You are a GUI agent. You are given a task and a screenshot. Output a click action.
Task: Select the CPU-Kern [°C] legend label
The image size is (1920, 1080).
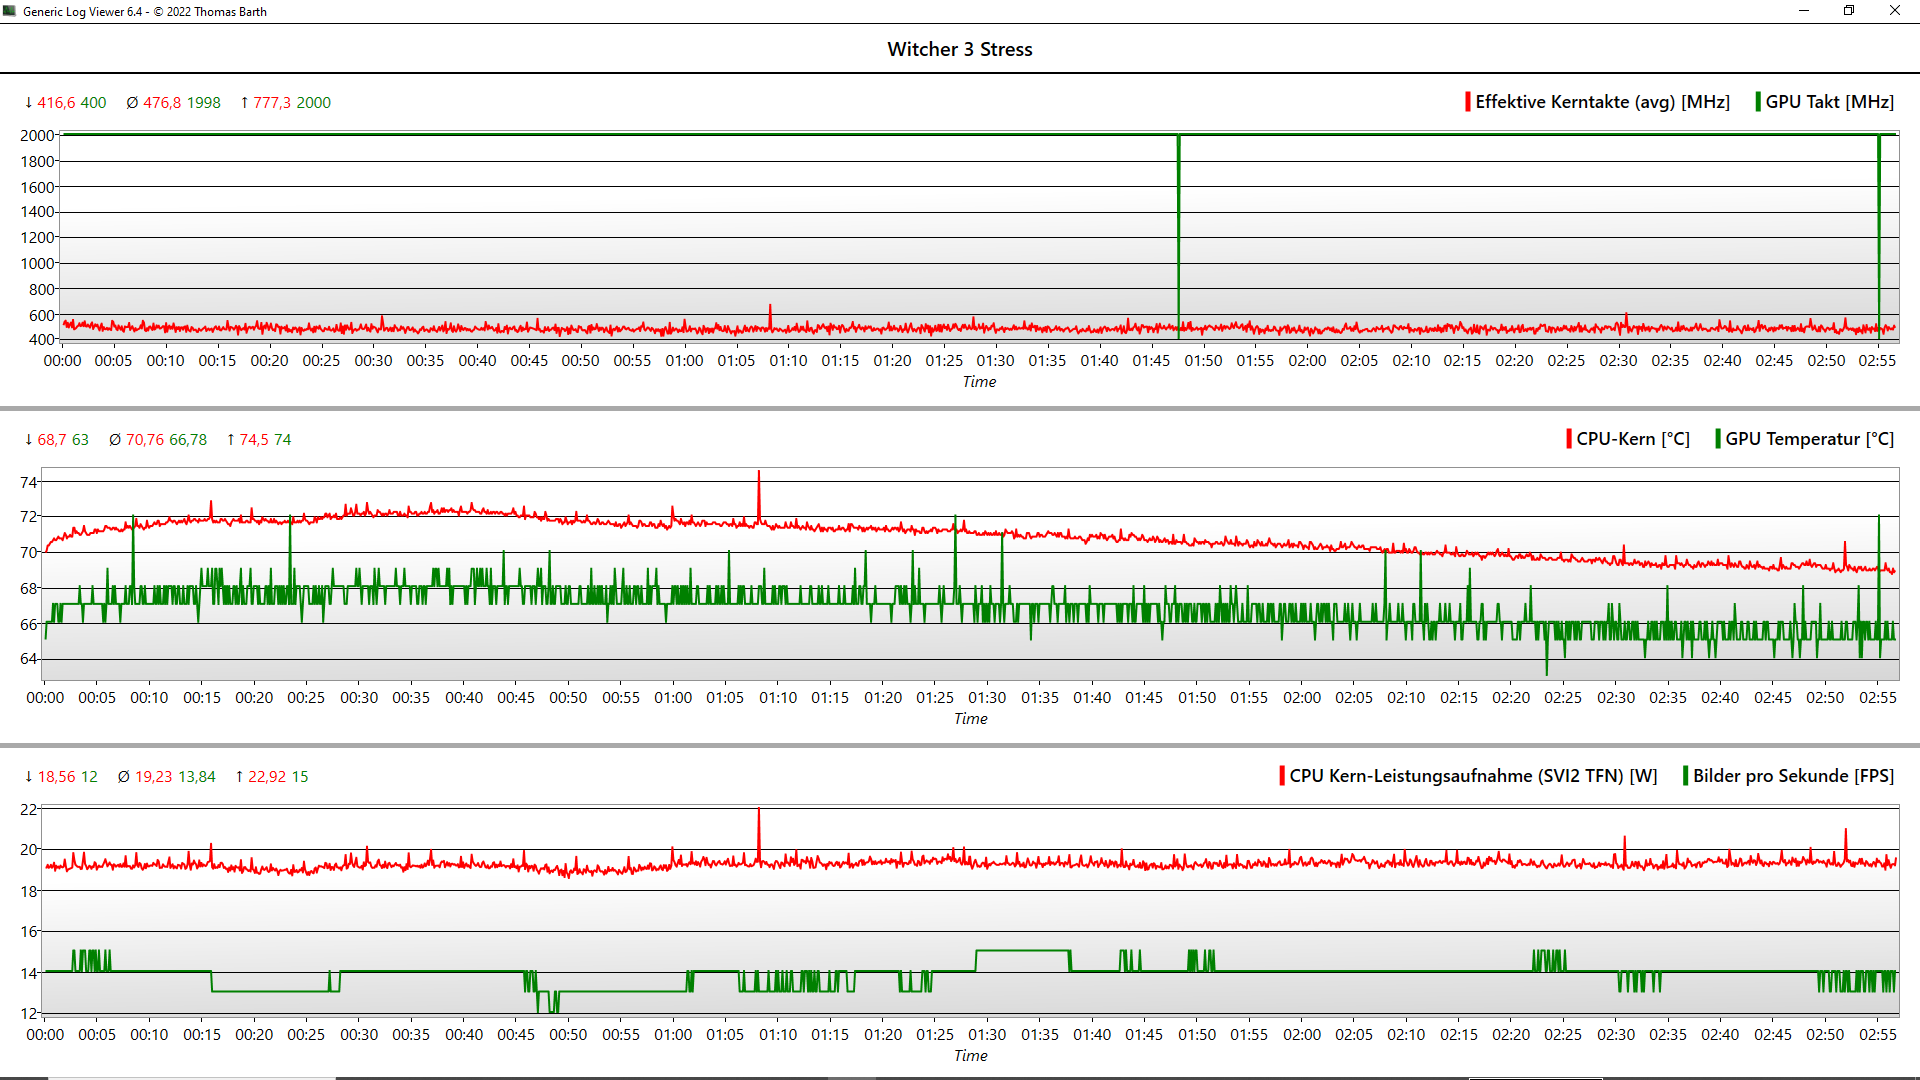click(1632, 439)
